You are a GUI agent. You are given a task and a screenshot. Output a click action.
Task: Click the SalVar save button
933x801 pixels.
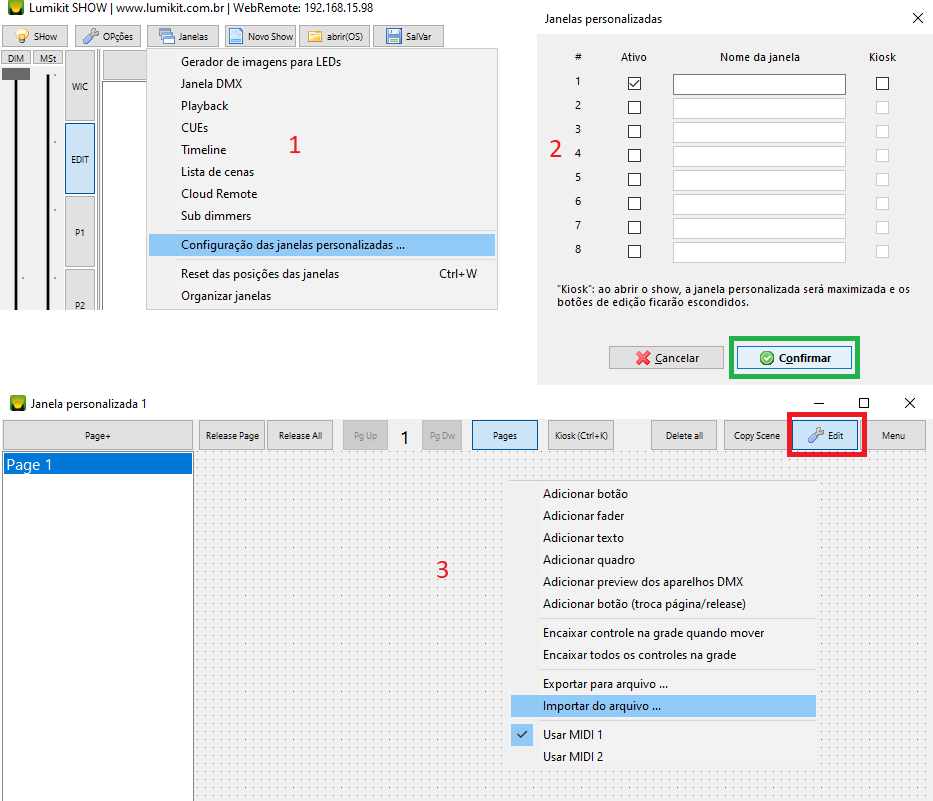coord(408,36)
